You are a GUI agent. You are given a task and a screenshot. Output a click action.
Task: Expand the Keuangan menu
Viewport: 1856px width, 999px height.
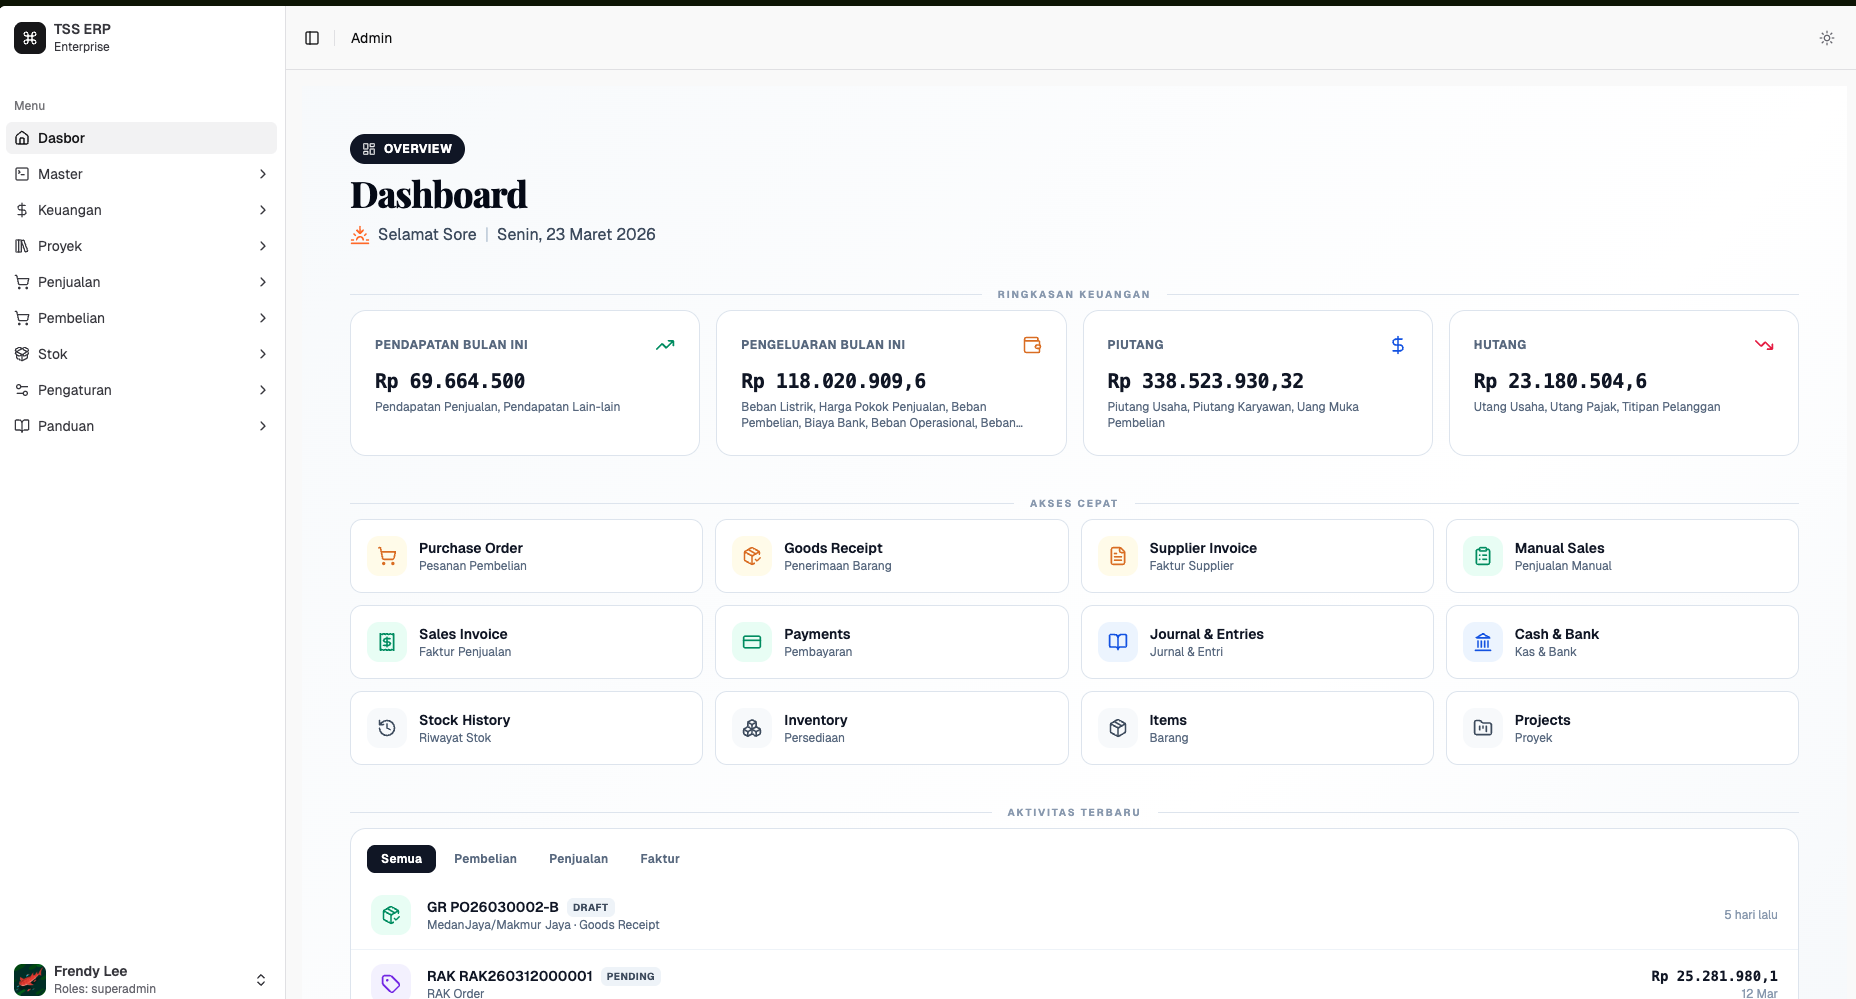(141, 210)
